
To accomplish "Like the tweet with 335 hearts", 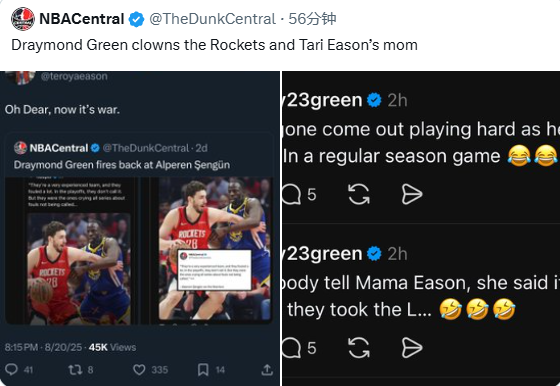I will 139,370.
